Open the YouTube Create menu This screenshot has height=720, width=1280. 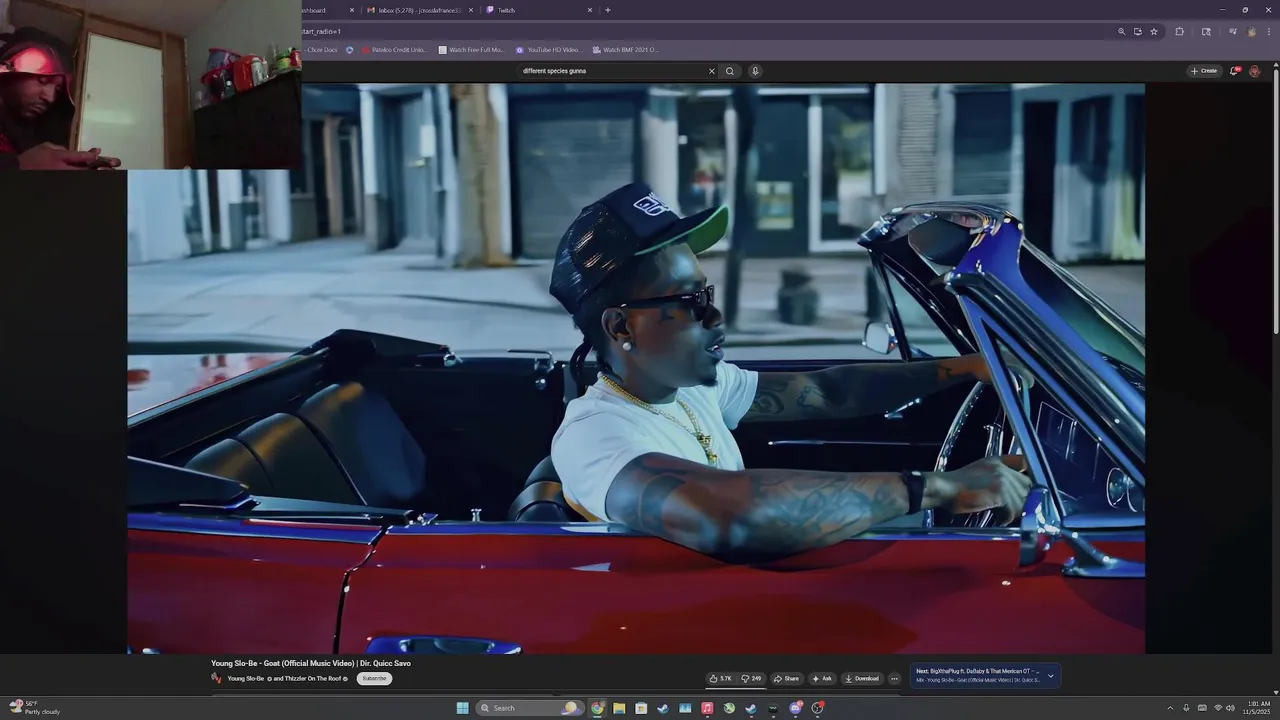[1204, 71]
